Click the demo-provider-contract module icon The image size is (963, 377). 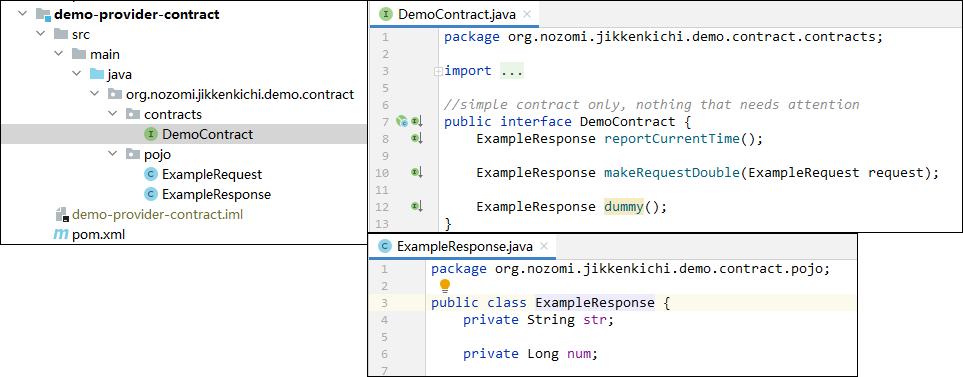tap(44, 15)
